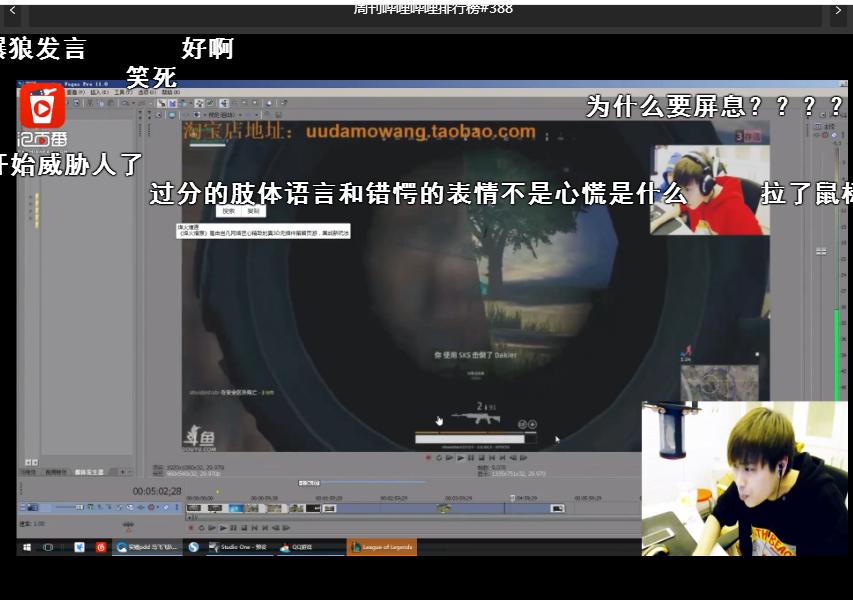Click the Bilibili TV logo in top-left corner
The width and height of the screenshot is (853, 600).
pos(40,106)
